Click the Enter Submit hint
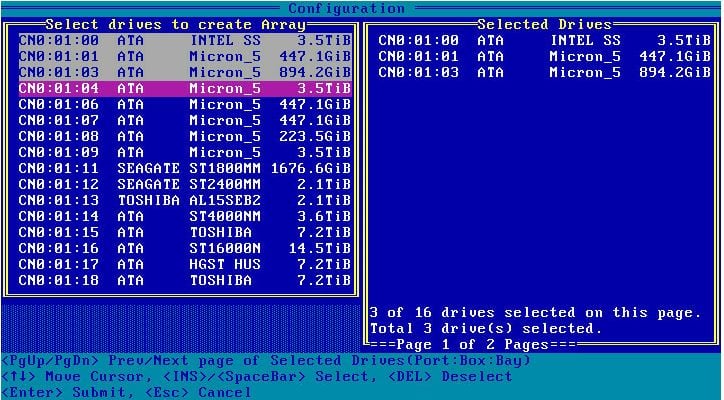Image resolution: width=724 pixels, height=400 pixels. point(68,393)
